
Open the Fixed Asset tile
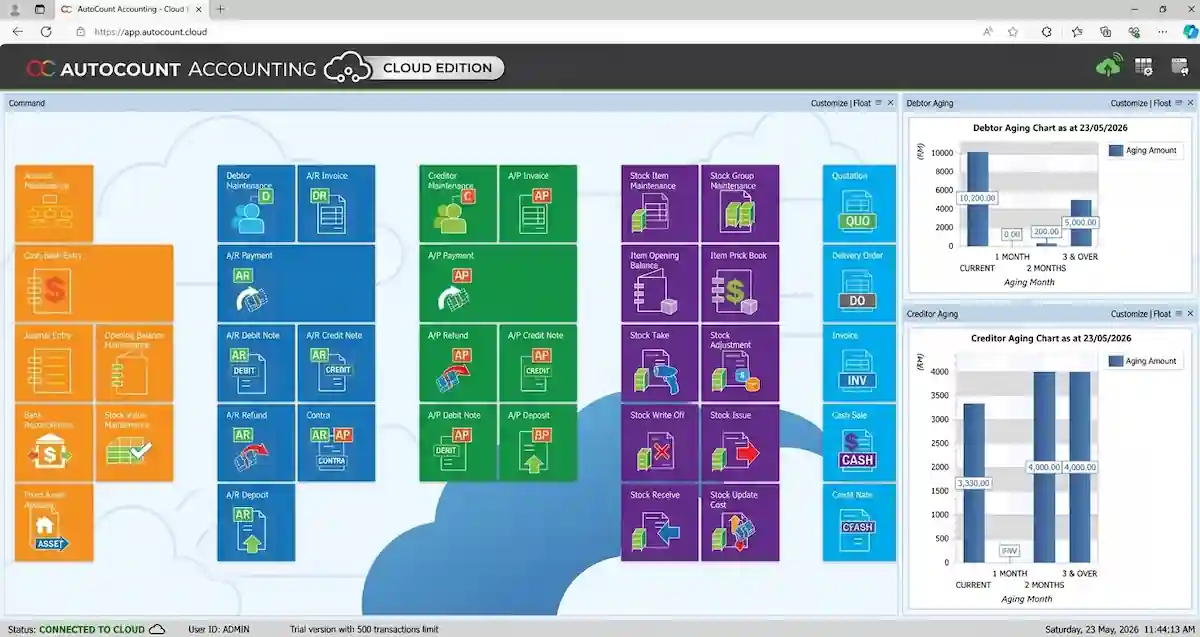pyautogui.click(x=54, y=523)
